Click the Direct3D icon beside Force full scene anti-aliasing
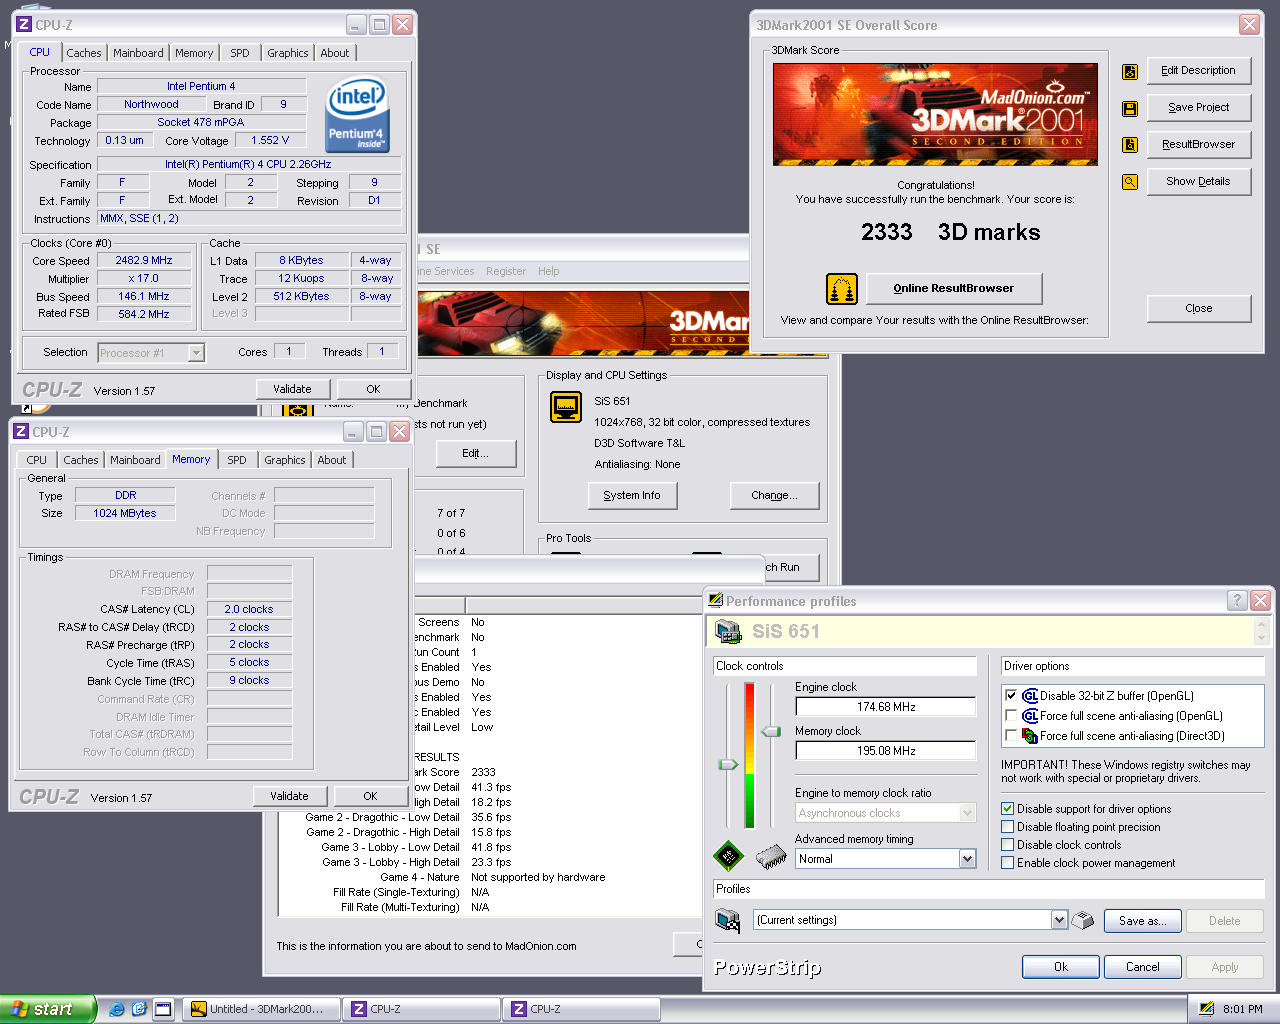 [1030, 736]
